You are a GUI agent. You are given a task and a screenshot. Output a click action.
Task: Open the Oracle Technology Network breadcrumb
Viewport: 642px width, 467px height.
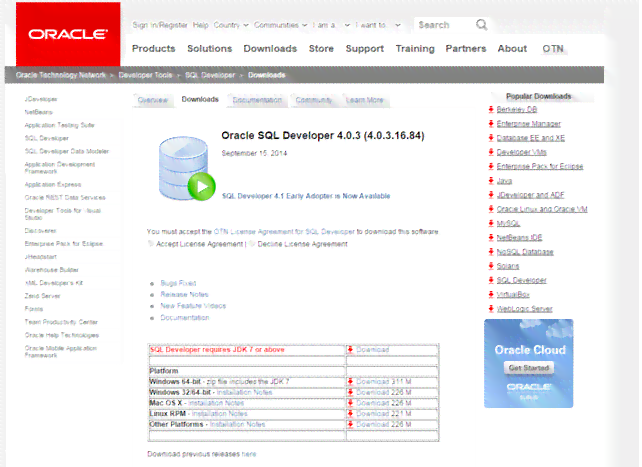click(x=61, y=75)
